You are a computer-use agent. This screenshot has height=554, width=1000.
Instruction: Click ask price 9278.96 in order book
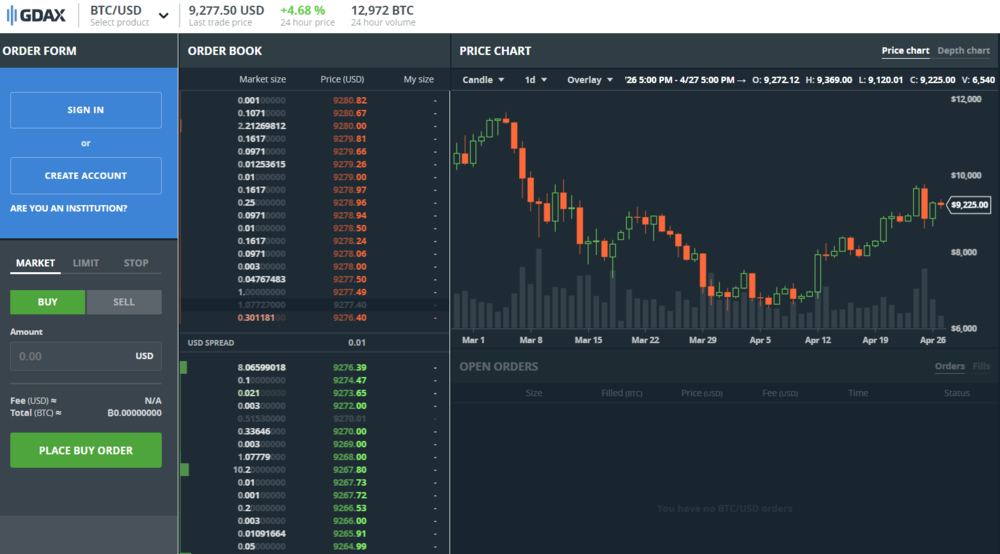tap(349, 203)
